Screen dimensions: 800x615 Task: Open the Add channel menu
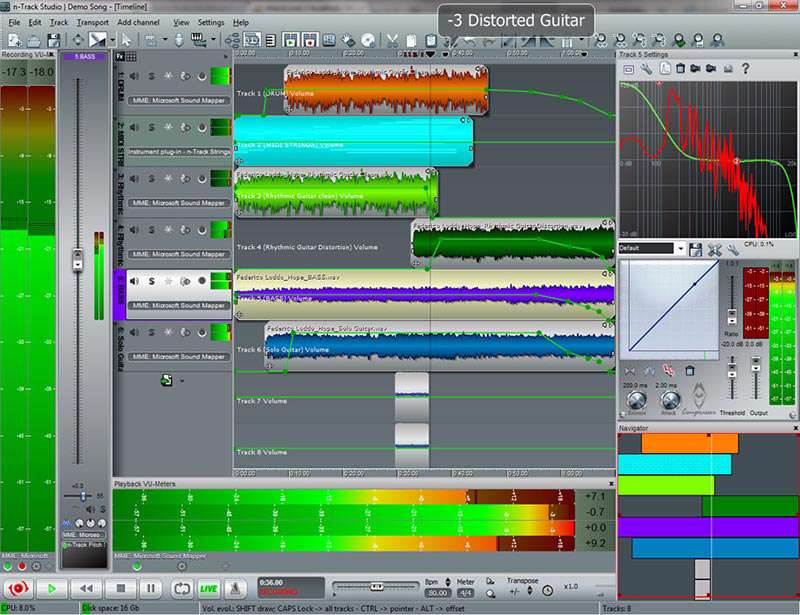138,22
